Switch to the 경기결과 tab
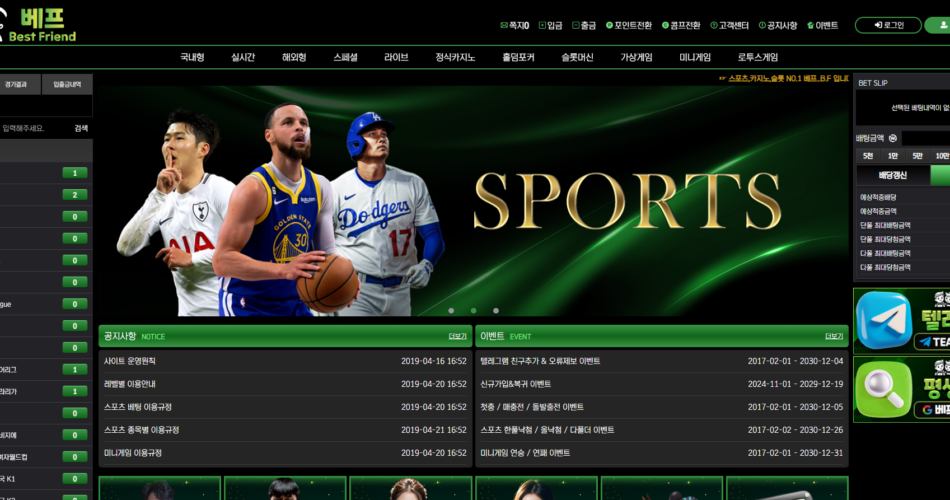 coord(20,84)
